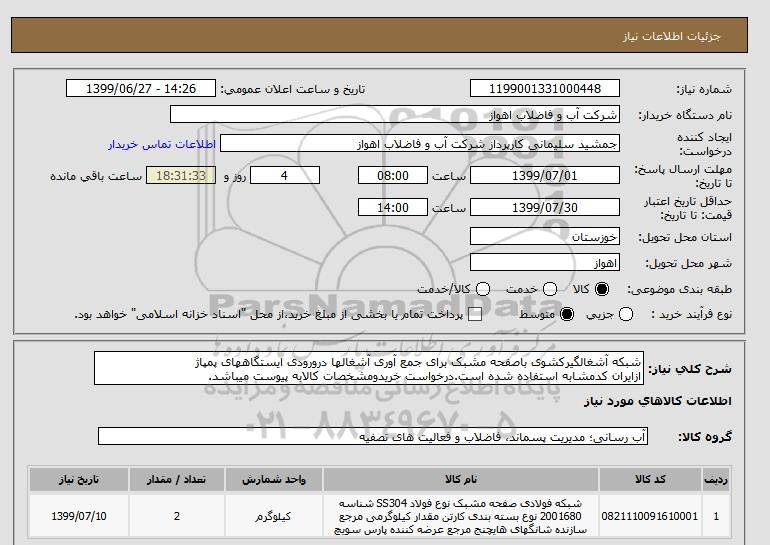Click the quantity cell showing 2
Viewport: 770px width, 545px height.
[x=177, y=517]
